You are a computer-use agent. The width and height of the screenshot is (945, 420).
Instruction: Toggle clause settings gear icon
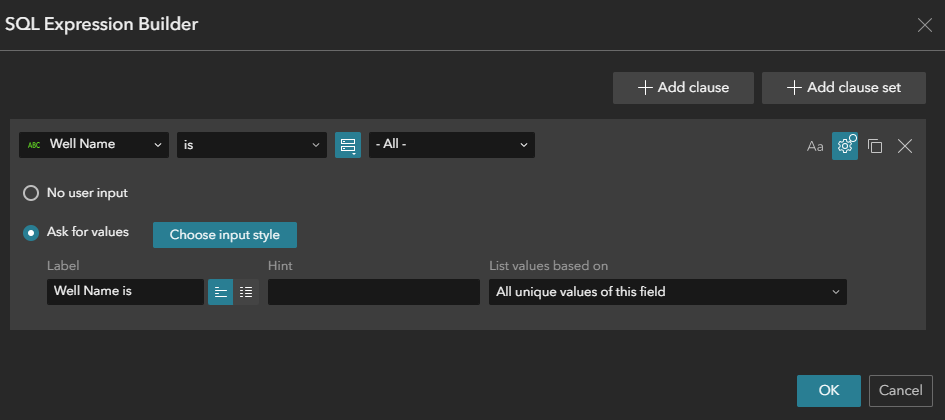[x=845, y=146]
